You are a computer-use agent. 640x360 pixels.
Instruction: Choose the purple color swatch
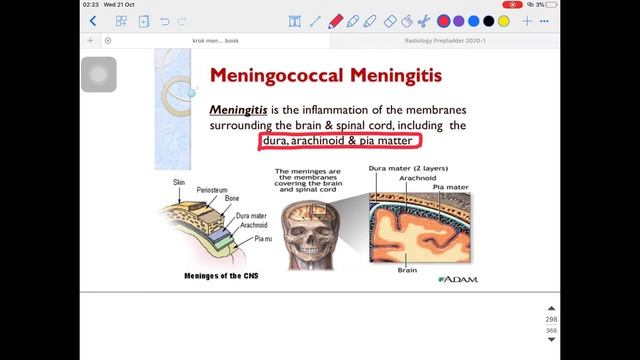[459, 21]
